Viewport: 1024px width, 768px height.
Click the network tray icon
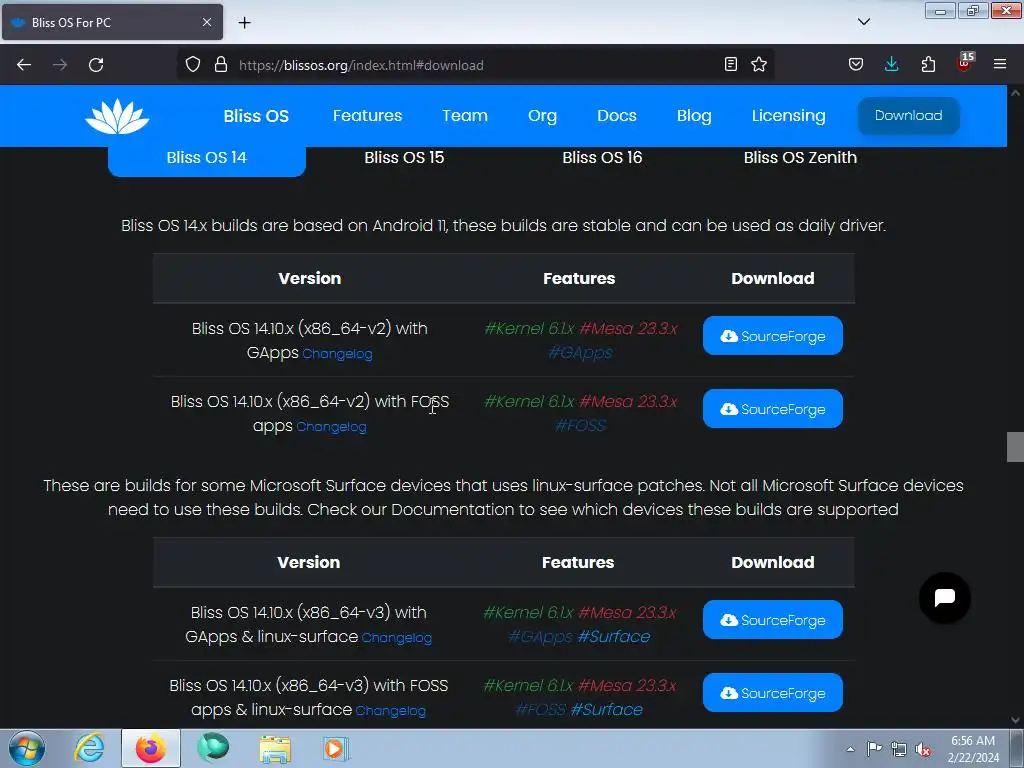point(899,750)
